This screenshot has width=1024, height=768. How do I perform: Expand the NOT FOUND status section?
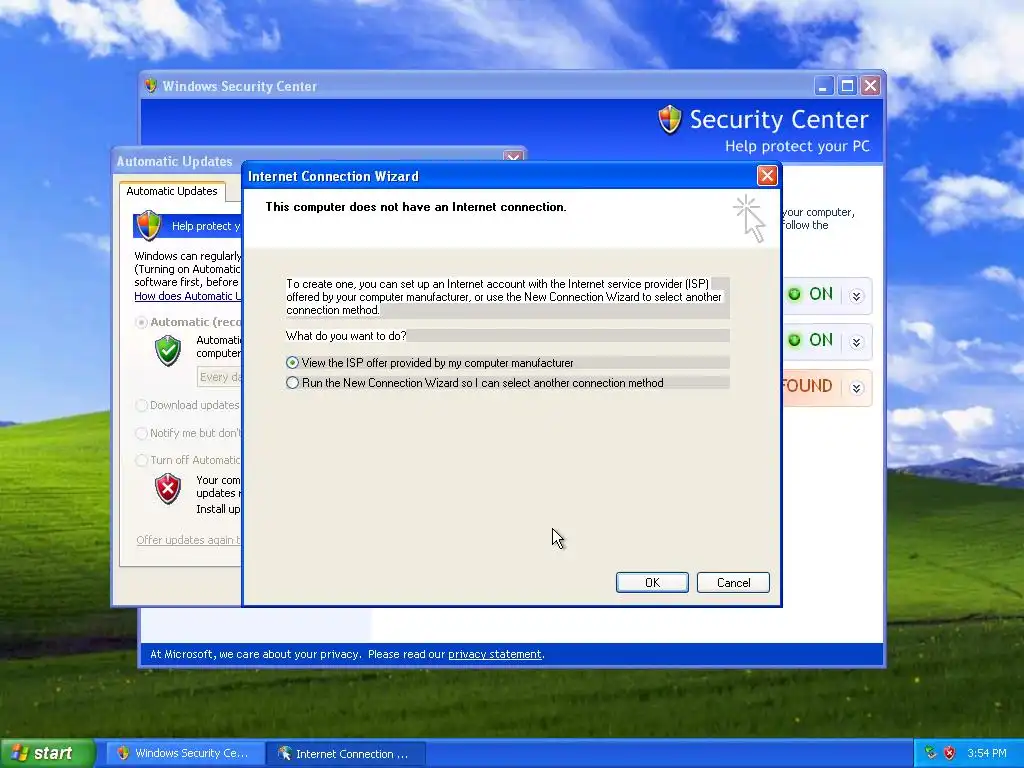pyautogui.click(x=856, y=389)
